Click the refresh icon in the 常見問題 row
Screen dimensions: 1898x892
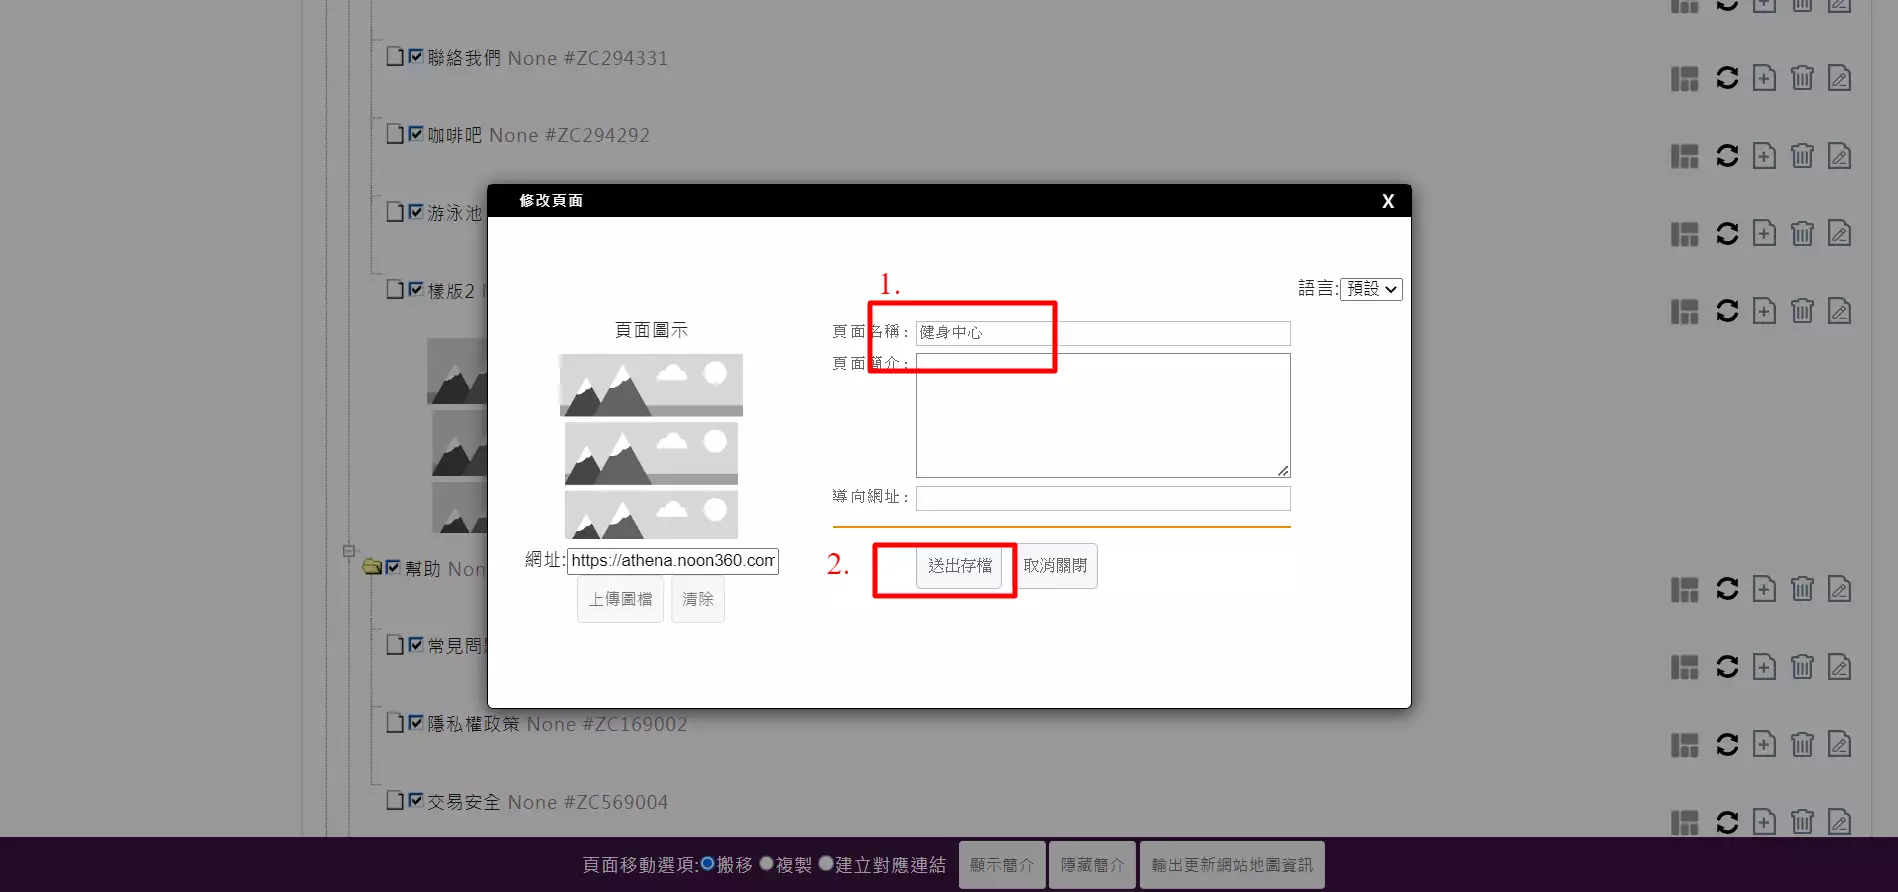coord(1727,667)
